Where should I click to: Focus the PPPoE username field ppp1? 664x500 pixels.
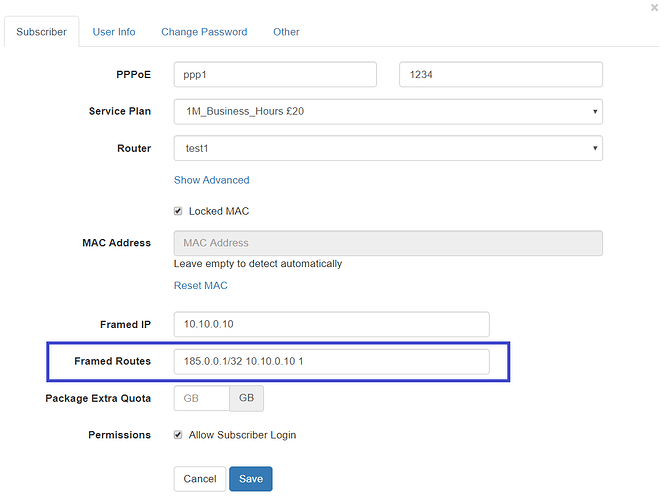point(275,75)
